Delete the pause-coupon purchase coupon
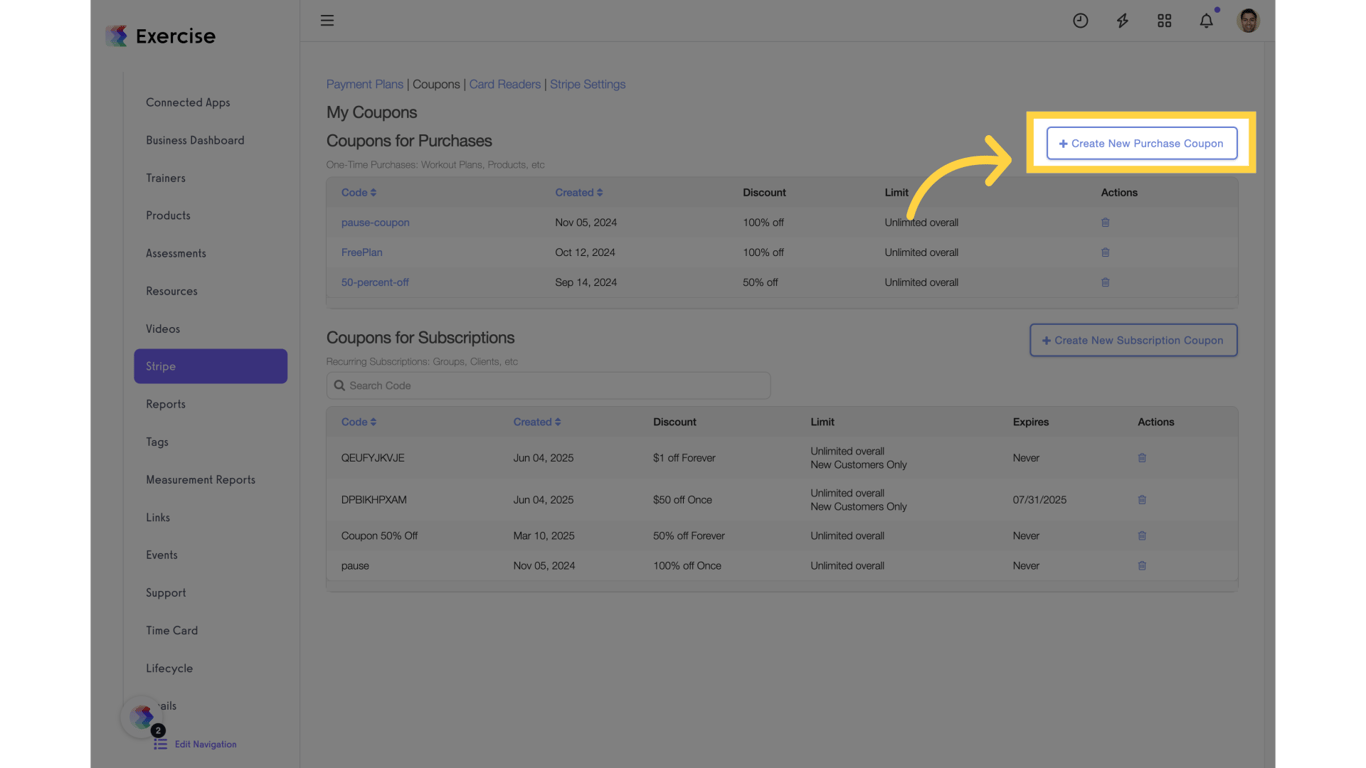Image resolution: width=1366 pixels, height=768 pixels. coord(1105,222)
